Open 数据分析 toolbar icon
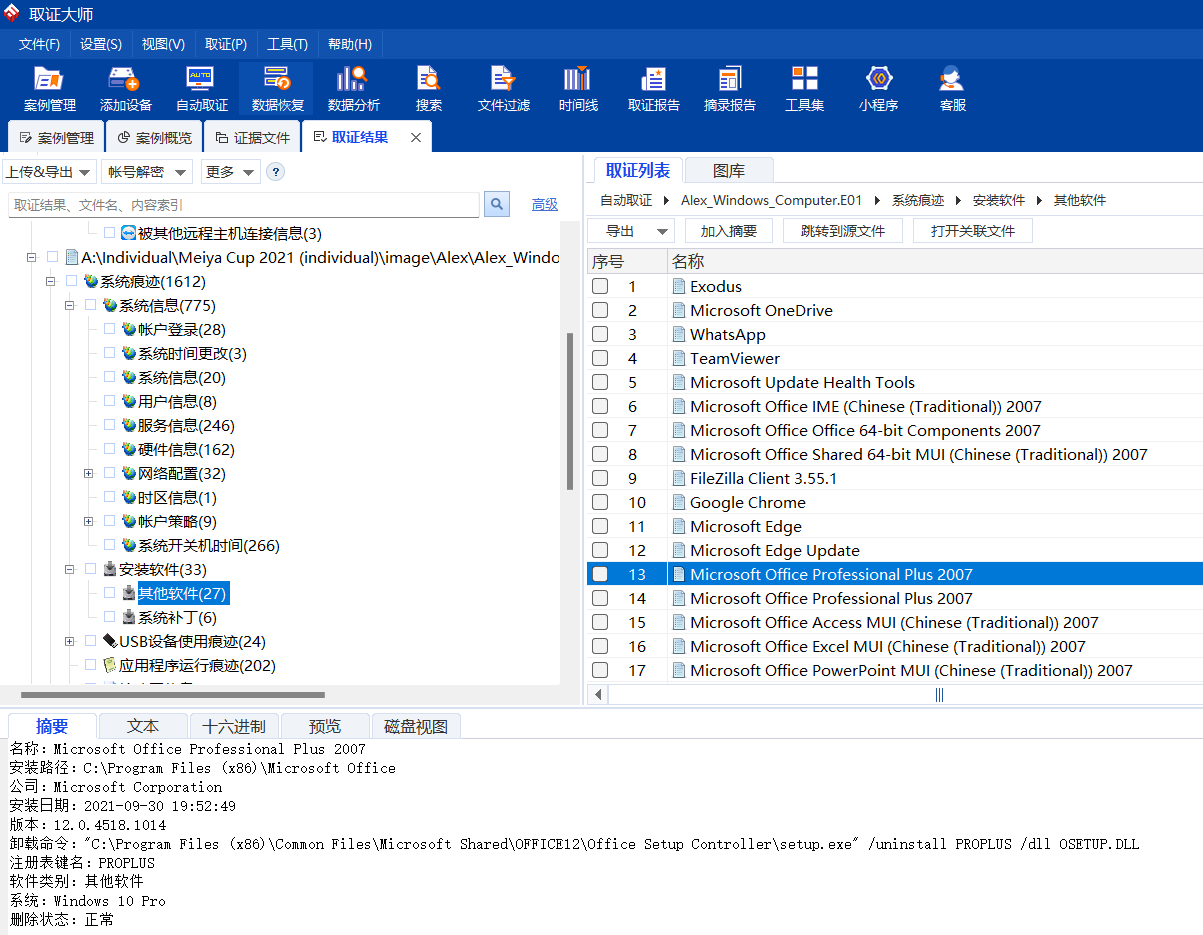Image resolution: width=1203 pixels, height=935 pixels. [353, 89]
